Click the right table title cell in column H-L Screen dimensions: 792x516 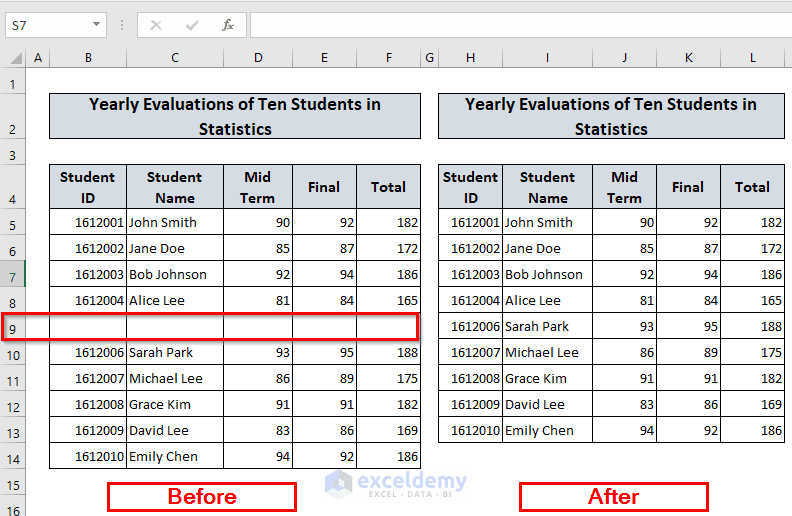[611, 116]
